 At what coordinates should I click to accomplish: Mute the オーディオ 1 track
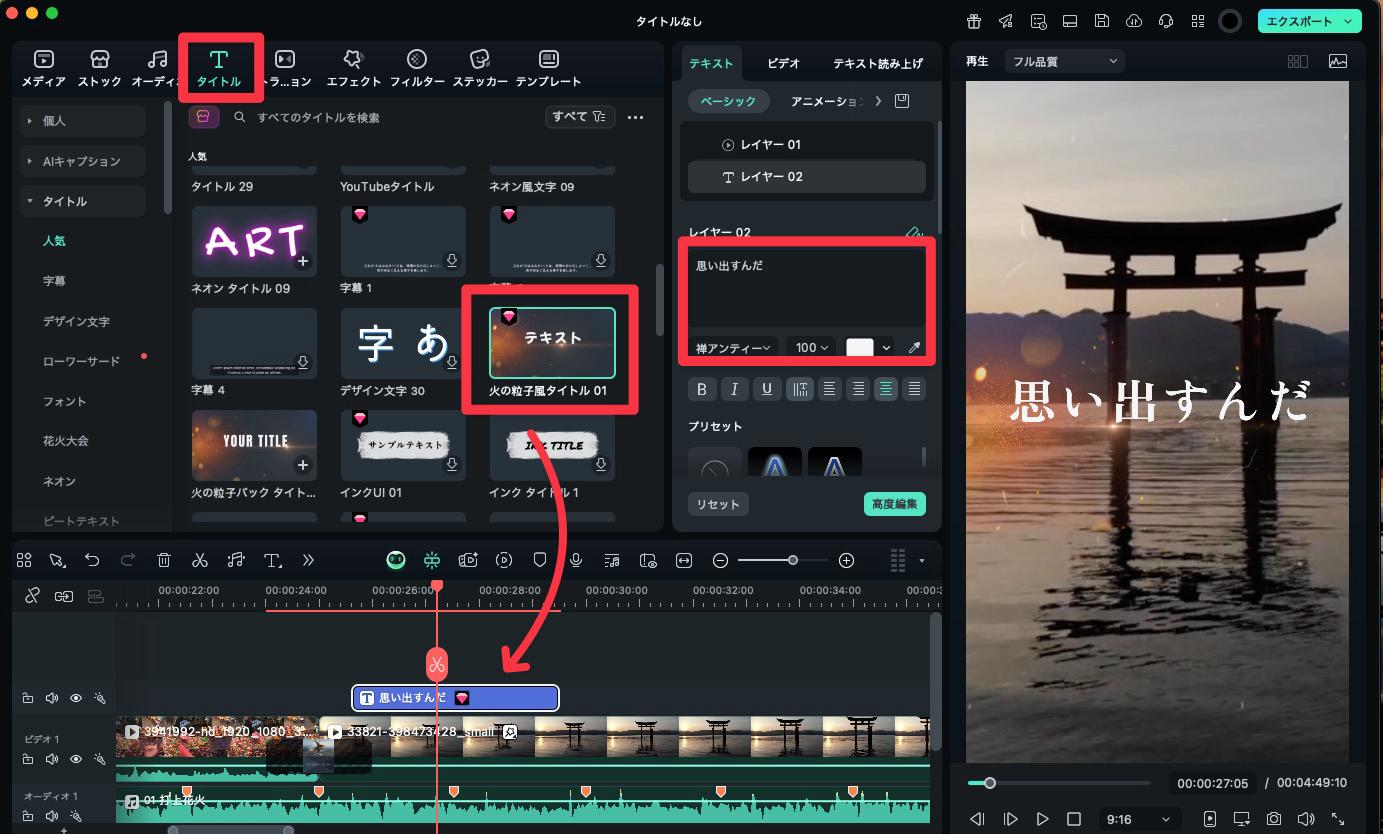click(x=51, y=817)
